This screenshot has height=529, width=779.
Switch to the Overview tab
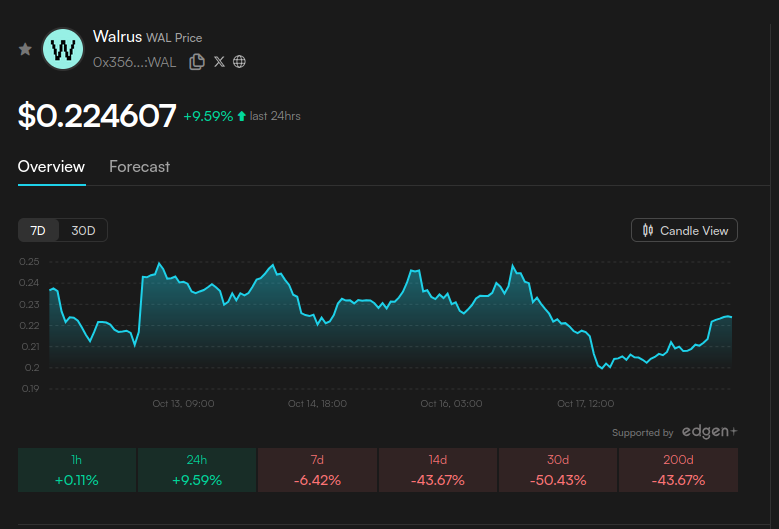(x=51, y=166)
